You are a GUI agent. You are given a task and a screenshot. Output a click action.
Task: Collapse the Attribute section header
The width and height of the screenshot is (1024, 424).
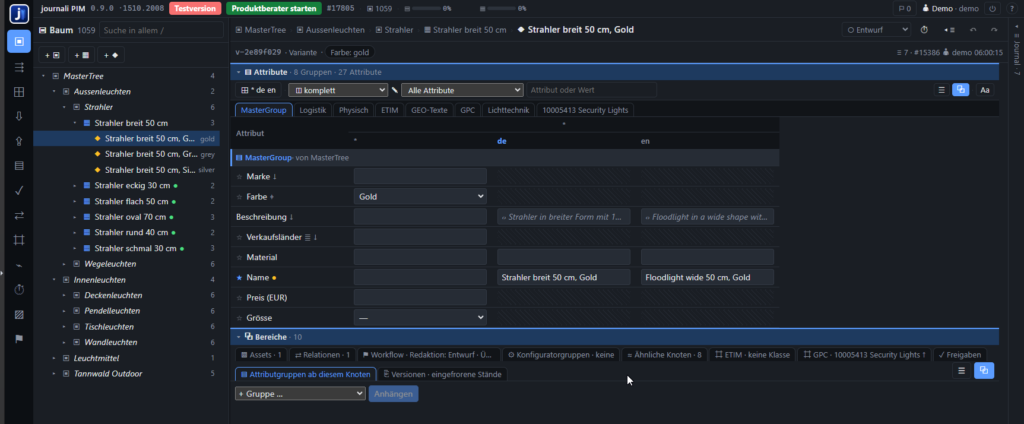239,73
